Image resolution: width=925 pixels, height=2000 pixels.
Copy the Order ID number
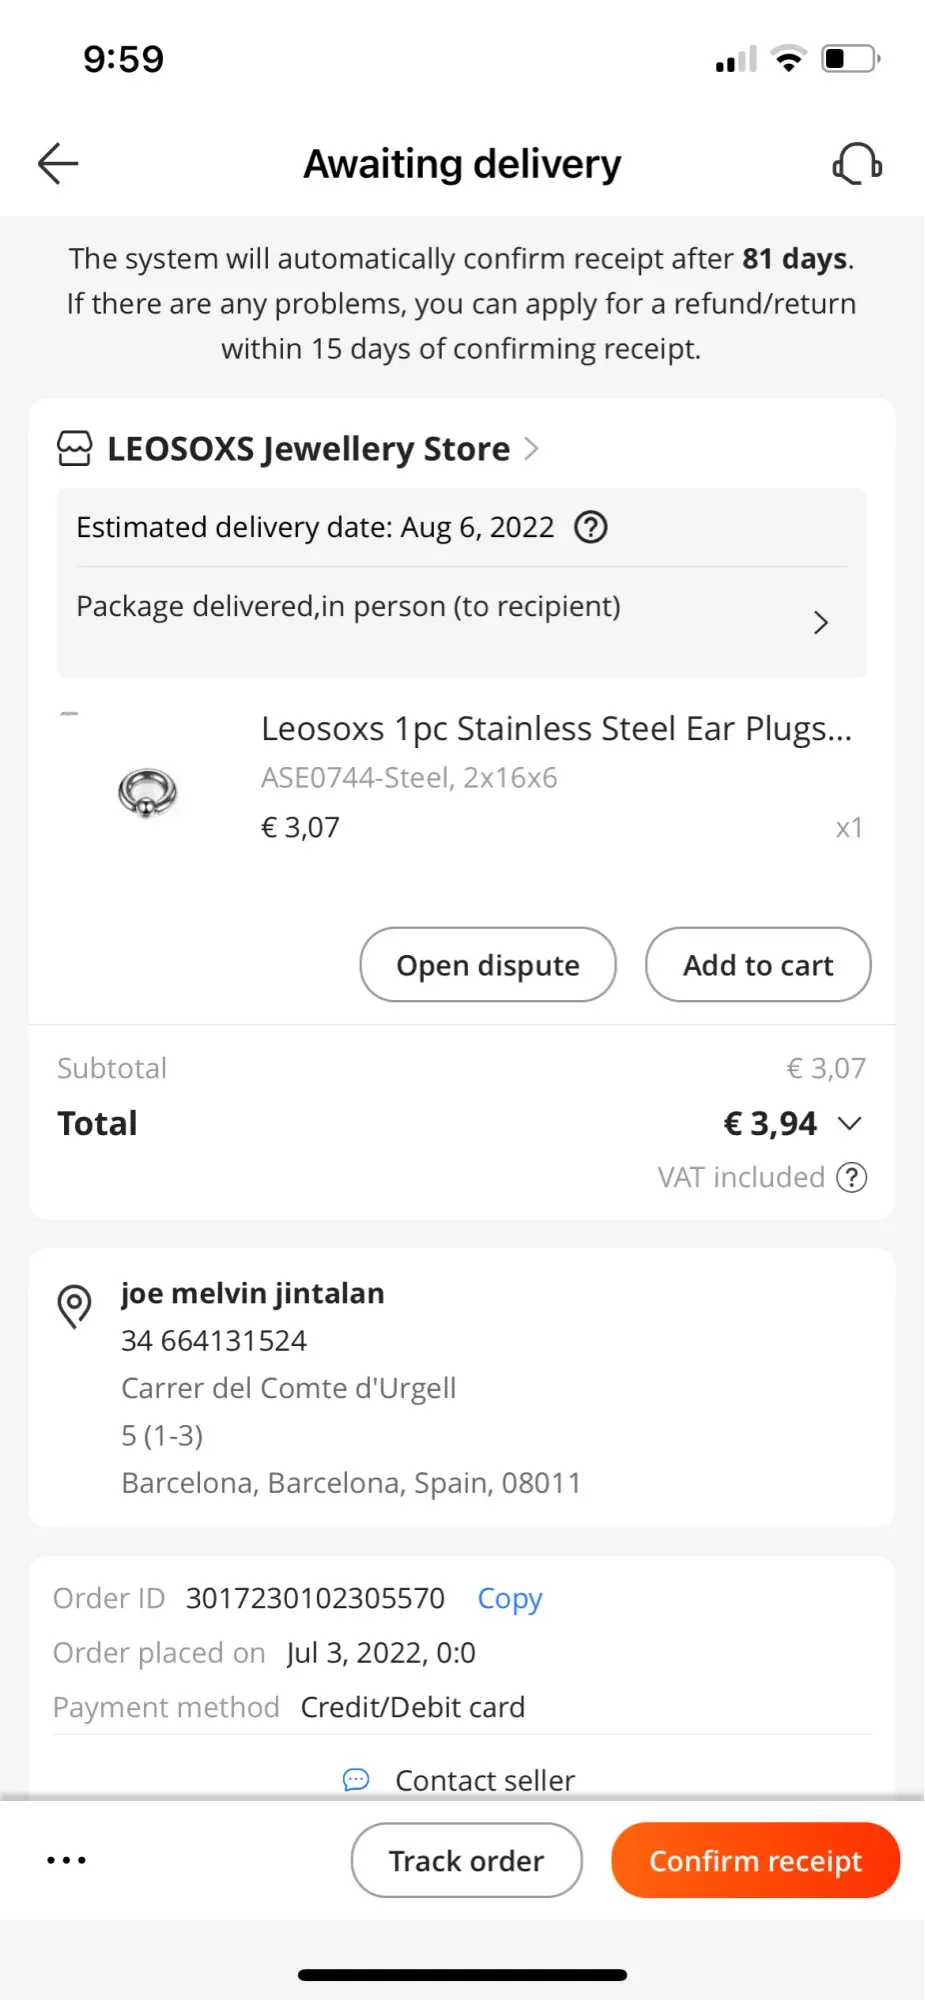510,1598
